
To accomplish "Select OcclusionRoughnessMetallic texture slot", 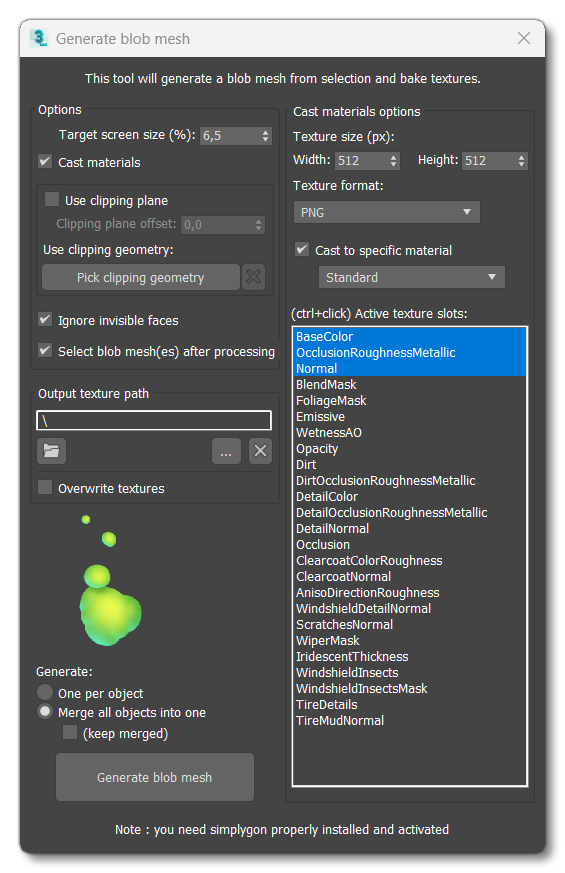I will tap(410, 352).
